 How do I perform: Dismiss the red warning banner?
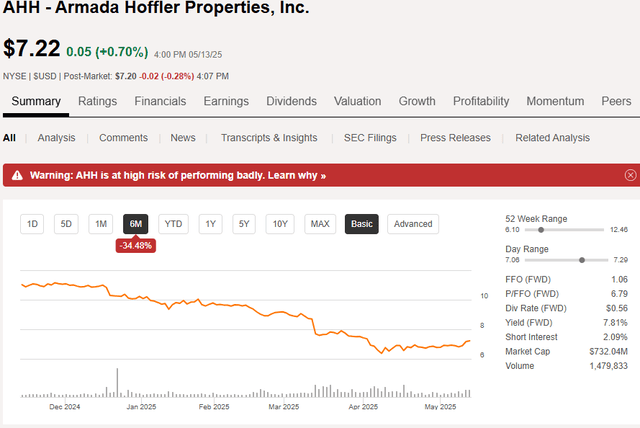click(x=630, y=175)
